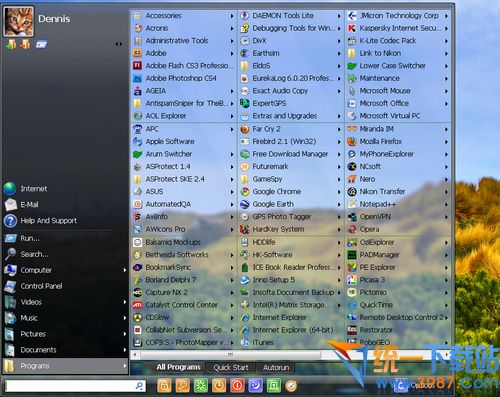Screen dimensions: 500x397
Task: Click the orange padlock lock button
Action: [x=164, y=386]
